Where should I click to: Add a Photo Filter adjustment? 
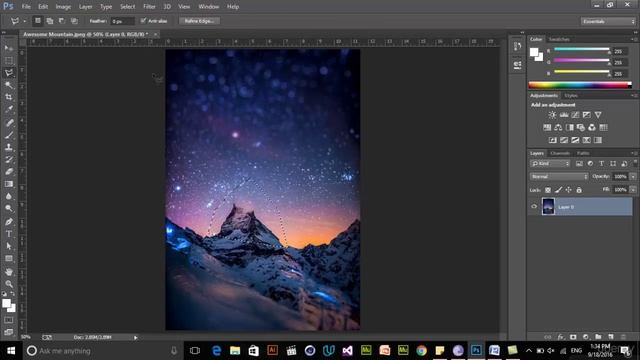[x=580, y=128]
